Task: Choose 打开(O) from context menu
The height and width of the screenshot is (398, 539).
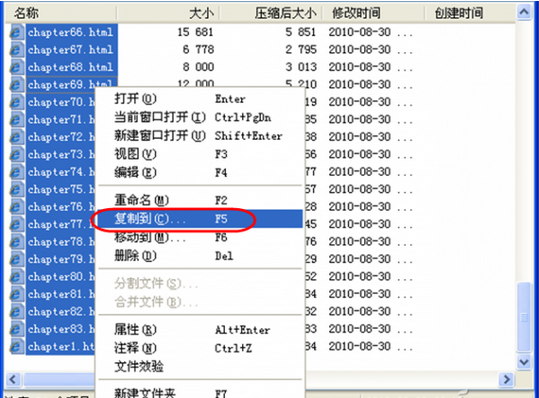Action: 200,99
